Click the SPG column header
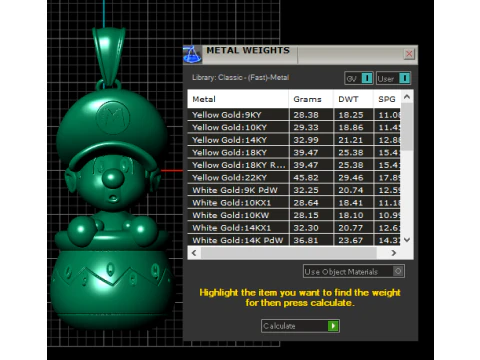Image resolution: width=480 pixels, height=360 pixels. [387, 99]
